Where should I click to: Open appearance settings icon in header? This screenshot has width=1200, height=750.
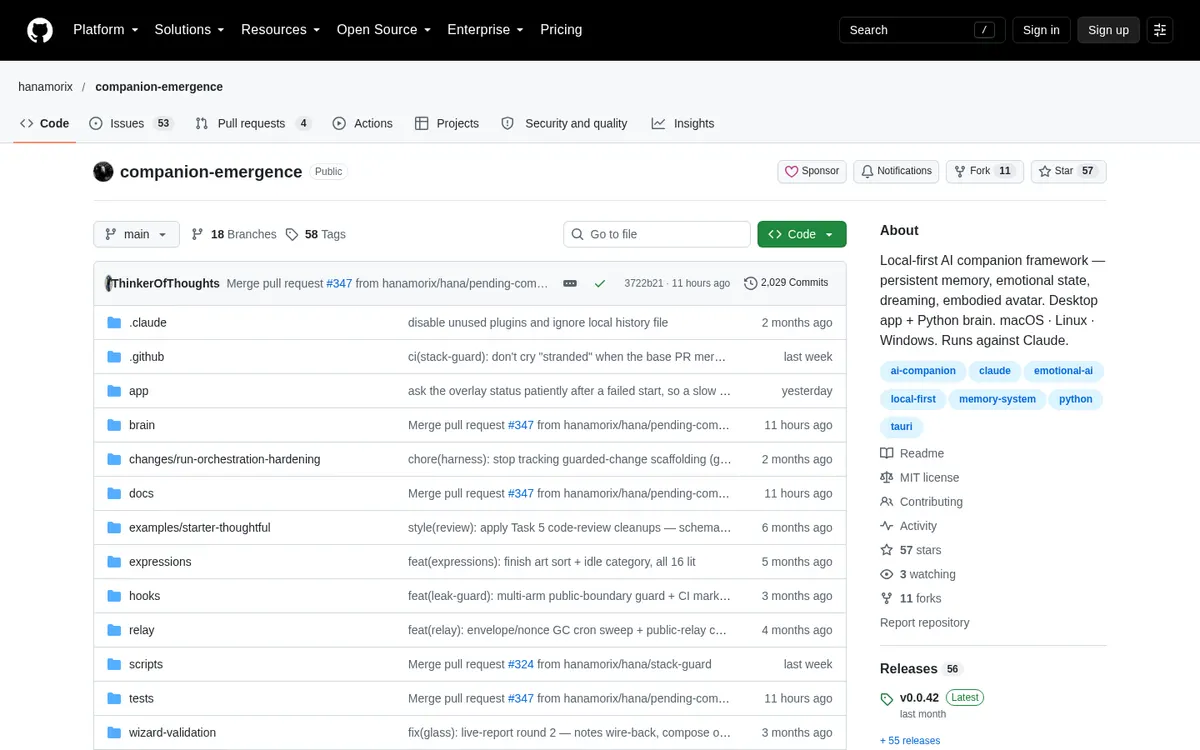pyautogui.click(x=1160, y=30)
